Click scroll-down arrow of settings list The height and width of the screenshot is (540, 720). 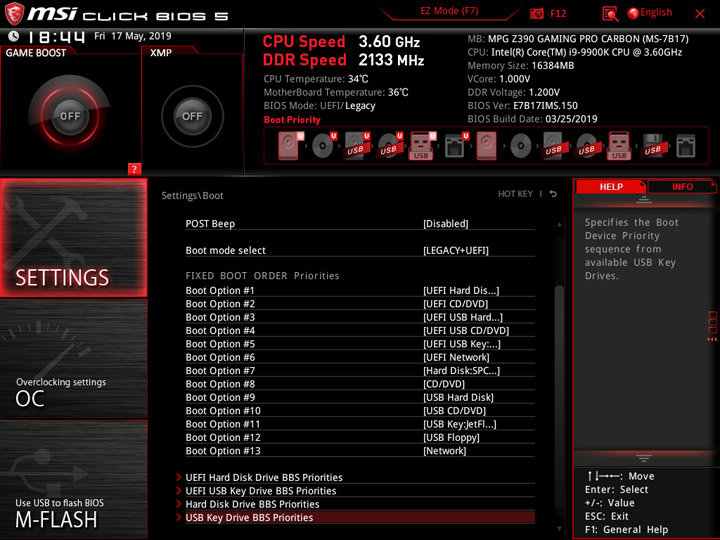[559, 529]
